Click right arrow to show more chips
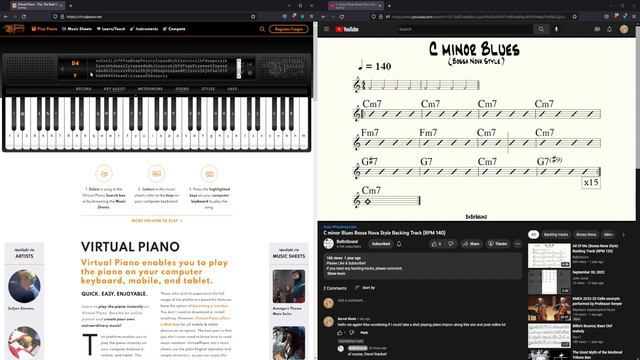 (x=623, y=235)
